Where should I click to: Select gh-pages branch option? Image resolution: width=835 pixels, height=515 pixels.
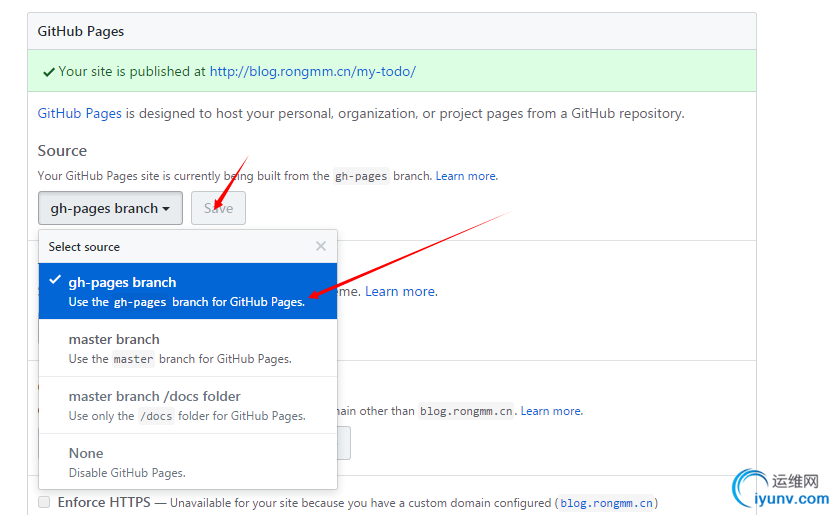pos(188,291)
